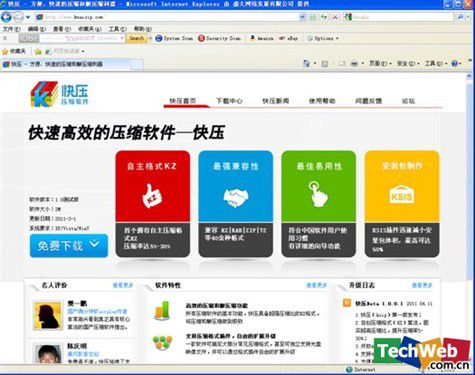The height and width of the screenshot is (375, 475).
Task: Click the Amazon toolbar shortcut
Action: tap(262, 38)
